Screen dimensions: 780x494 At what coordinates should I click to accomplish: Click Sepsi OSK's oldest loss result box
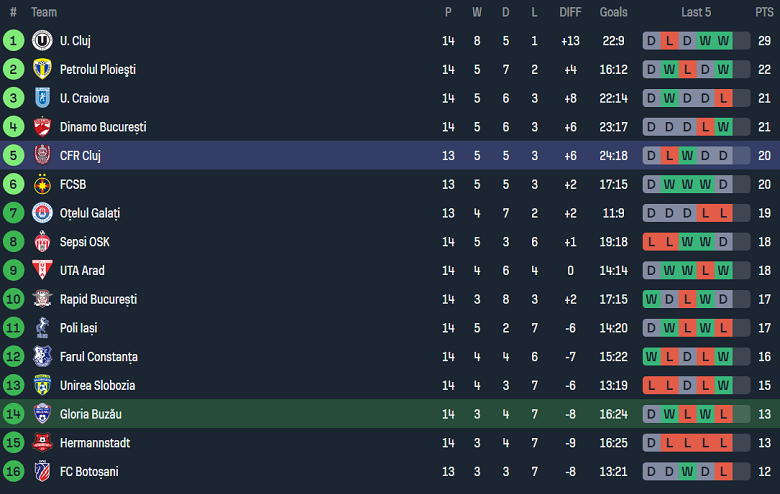pyautogui.click(x=651, y=242)
